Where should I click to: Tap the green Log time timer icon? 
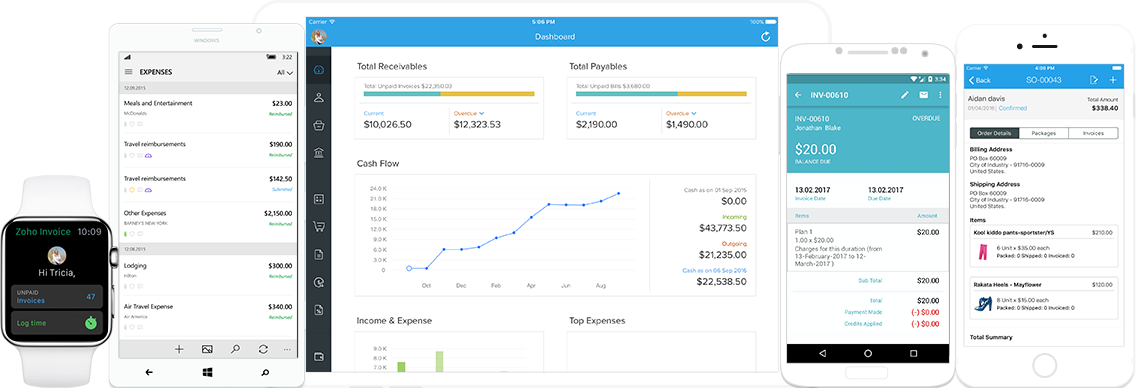point(90,322)
